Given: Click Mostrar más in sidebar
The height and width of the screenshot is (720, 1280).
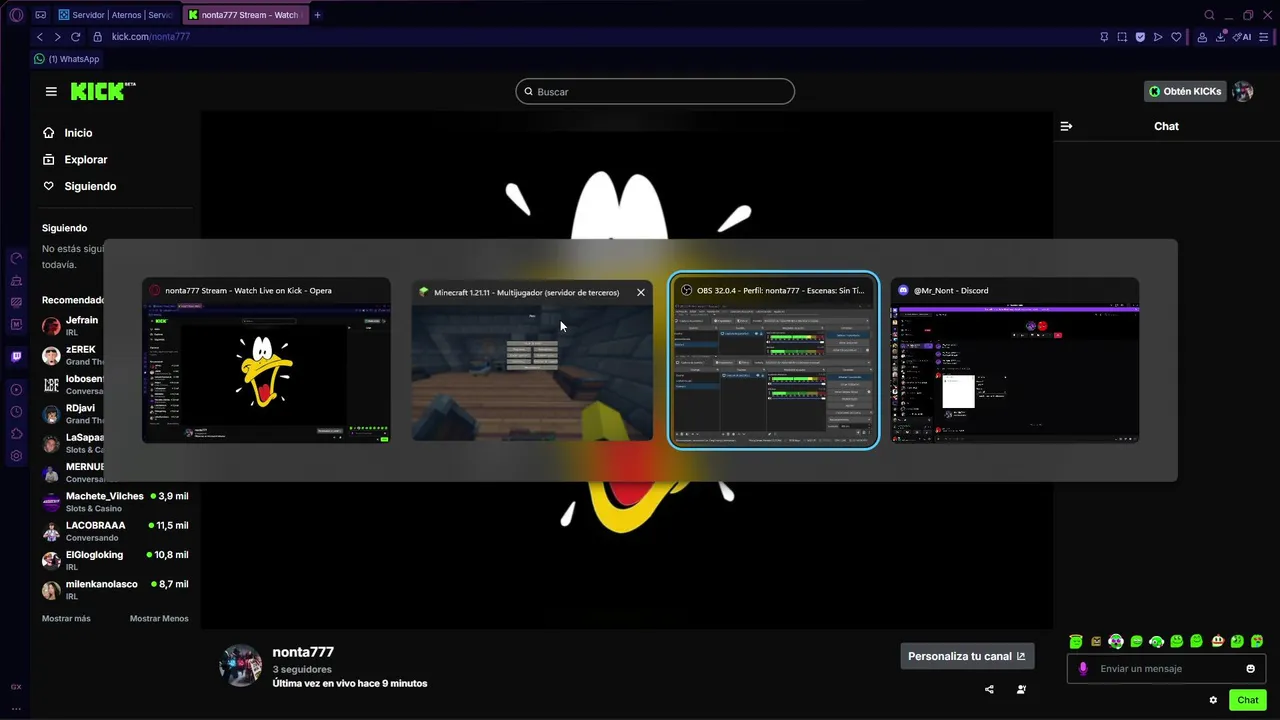Looking at the screenshot, I should (66, 619).
